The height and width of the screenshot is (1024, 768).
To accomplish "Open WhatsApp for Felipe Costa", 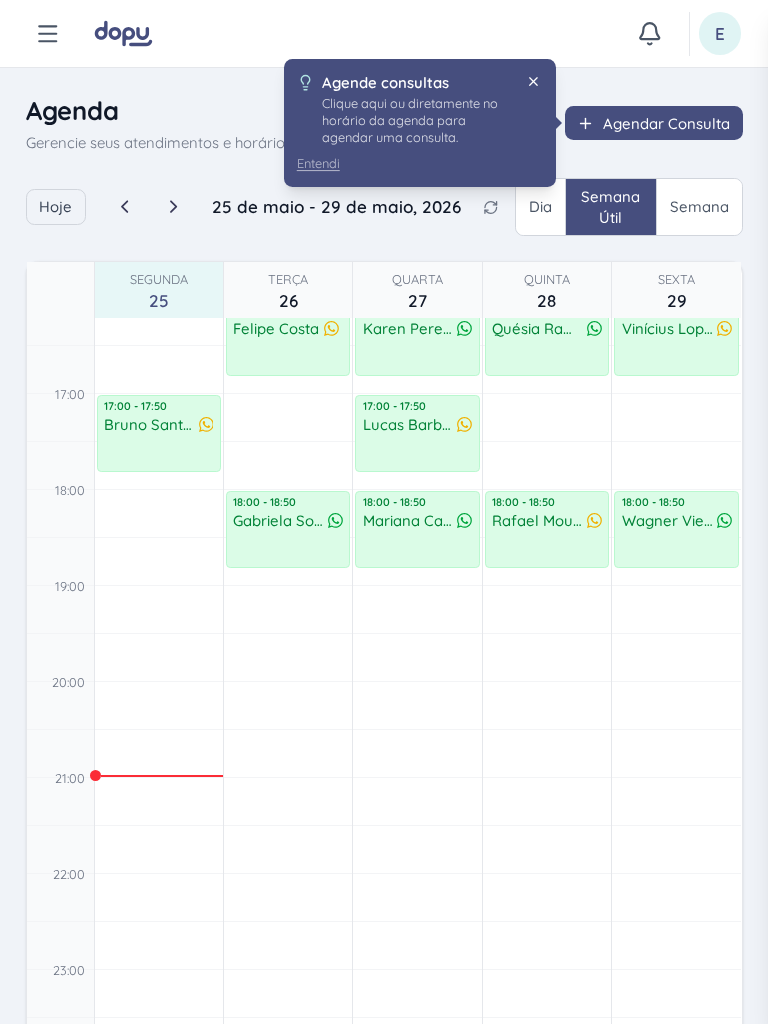I will [332, 328].
